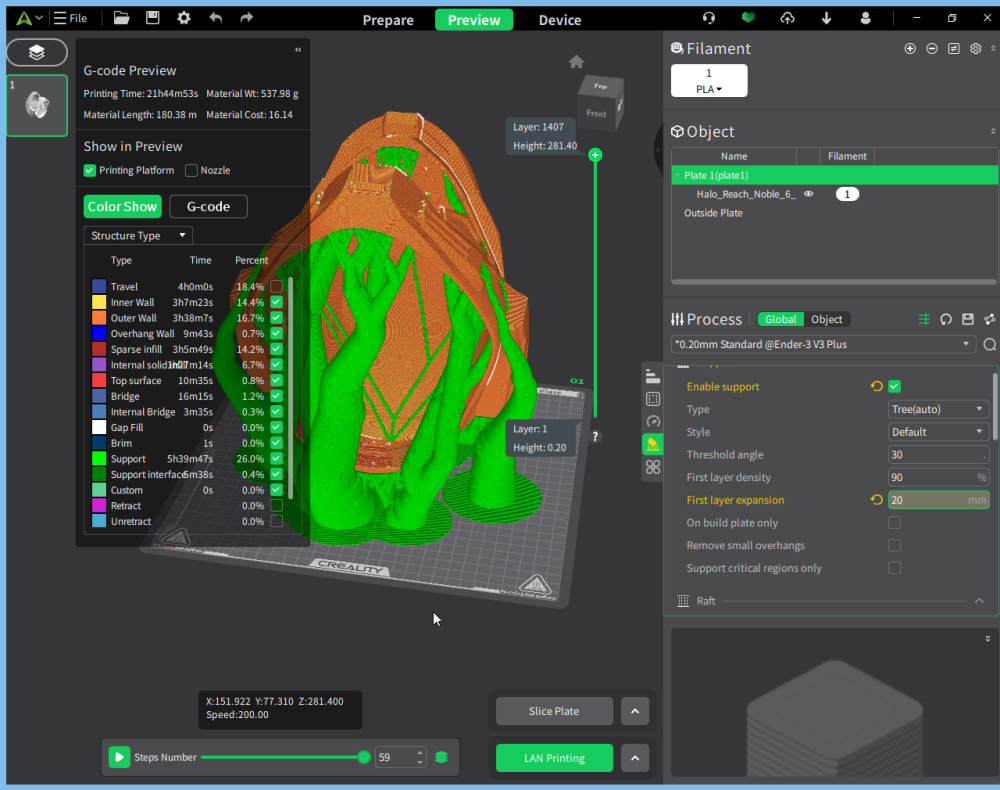Click the Color Show button

(122, 207)
